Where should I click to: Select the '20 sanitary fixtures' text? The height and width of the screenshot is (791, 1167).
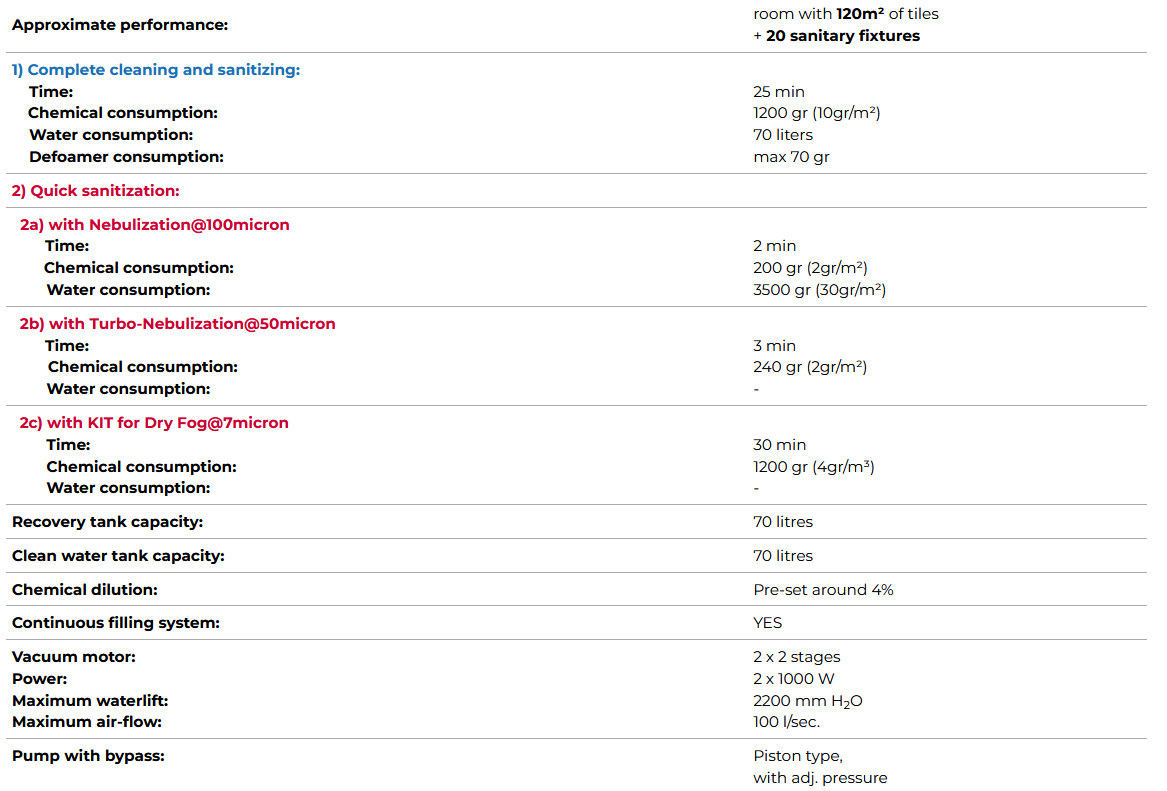coord(842,36)
